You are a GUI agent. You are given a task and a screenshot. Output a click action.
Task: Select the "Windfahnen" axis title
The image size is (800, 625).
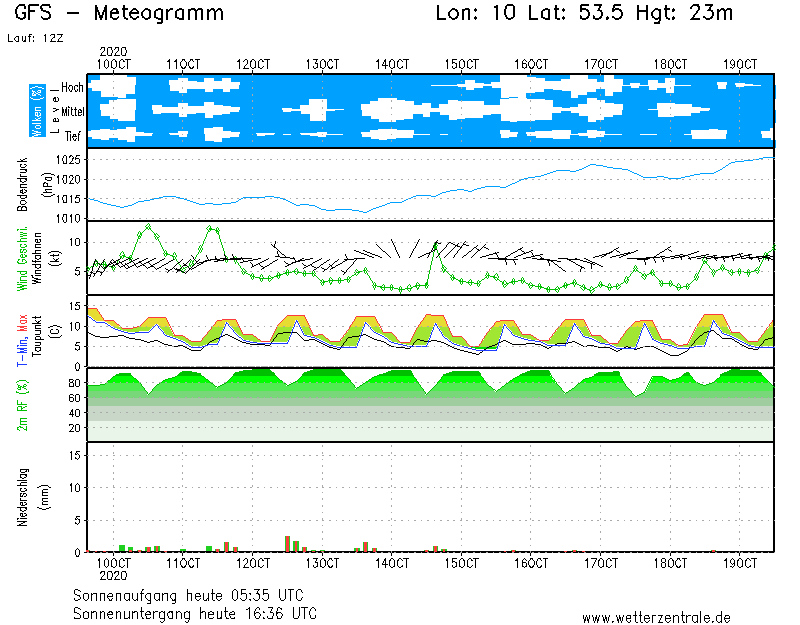click(x=37, y=259)
